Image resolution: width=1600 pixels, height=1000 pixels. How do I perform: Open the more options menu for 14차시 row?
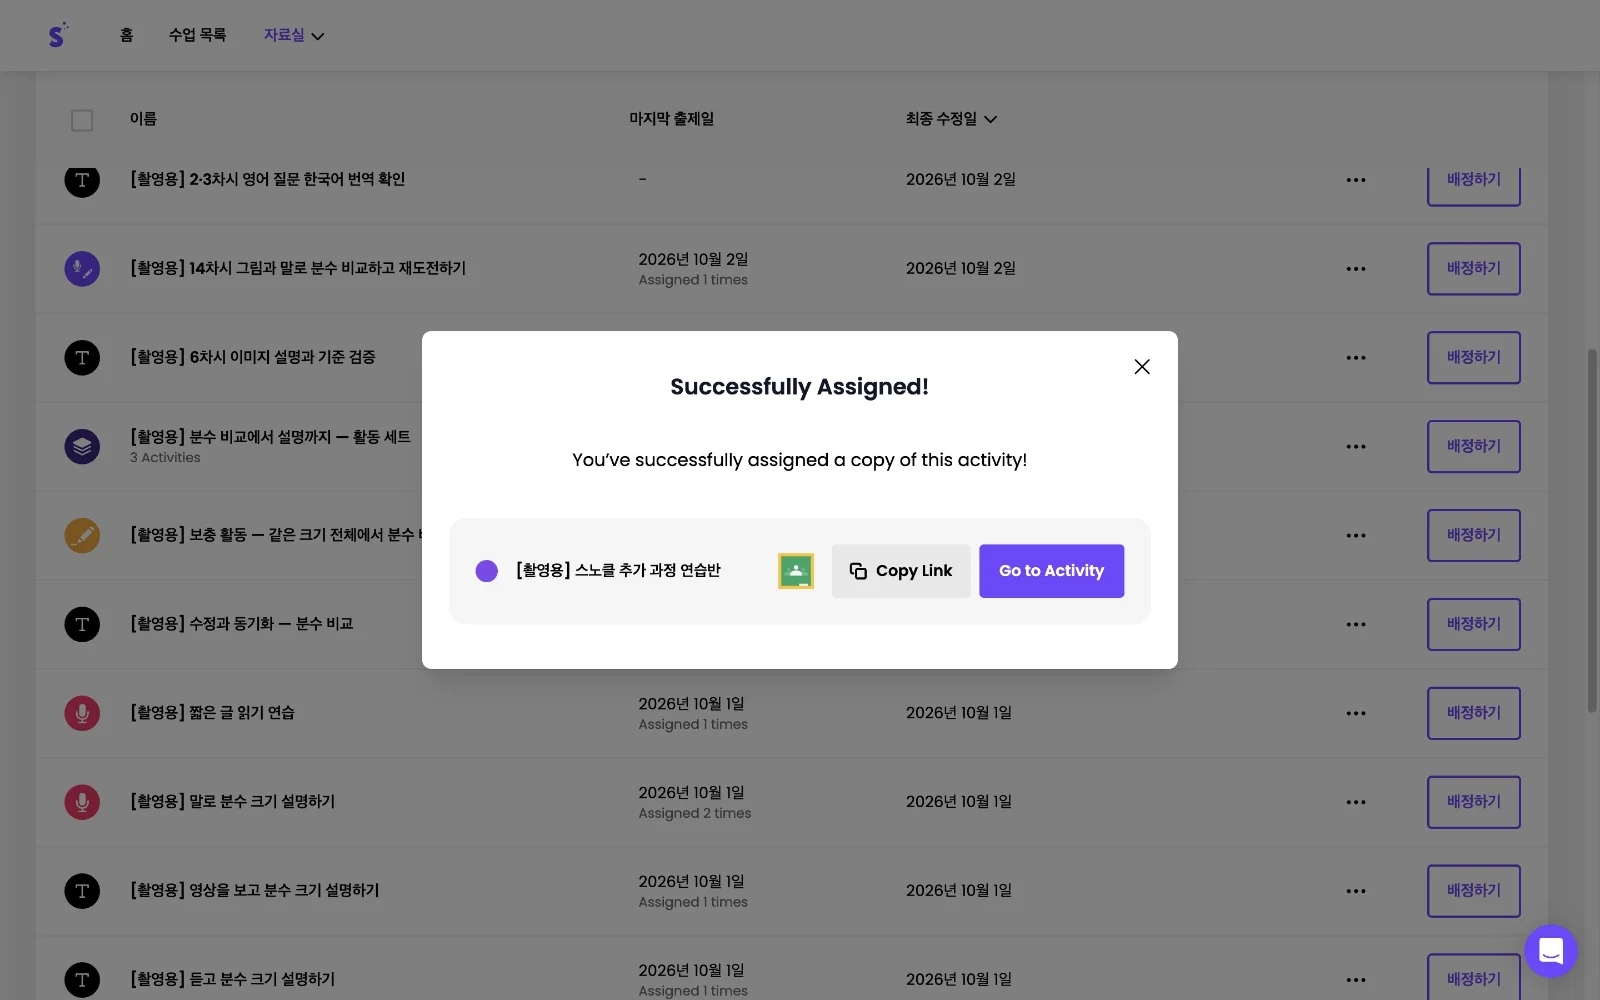[x=1356, y=269]
